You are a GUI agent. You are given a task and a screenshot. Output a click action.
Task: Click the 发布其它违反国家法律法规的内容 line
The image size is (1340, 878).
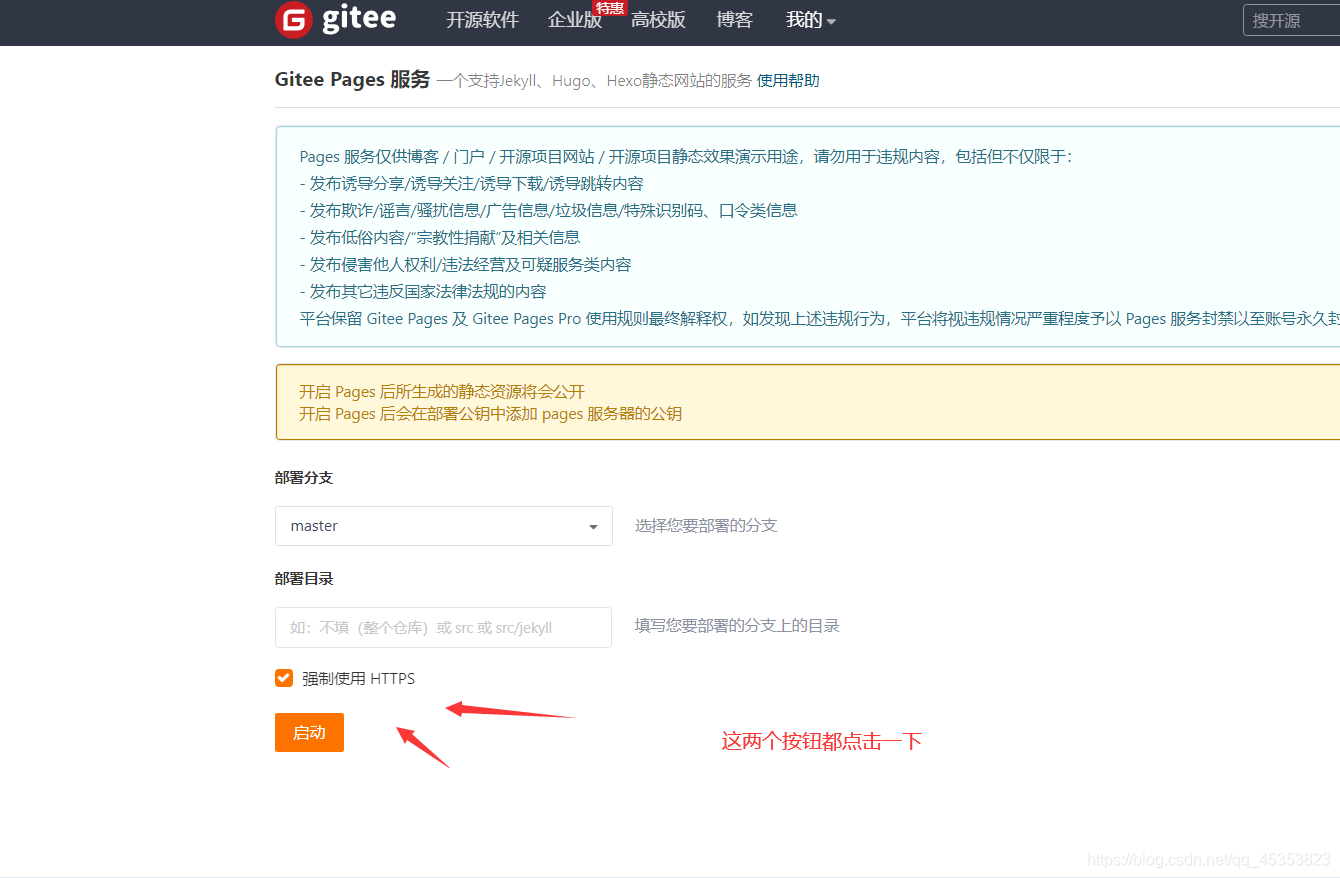tap(423, 292)
